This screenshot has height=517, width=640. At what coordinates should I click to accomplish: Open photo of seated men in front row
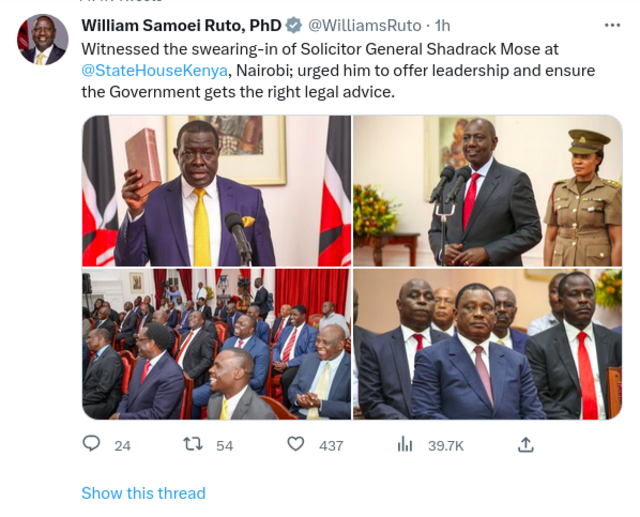click(x=487, y=344)
